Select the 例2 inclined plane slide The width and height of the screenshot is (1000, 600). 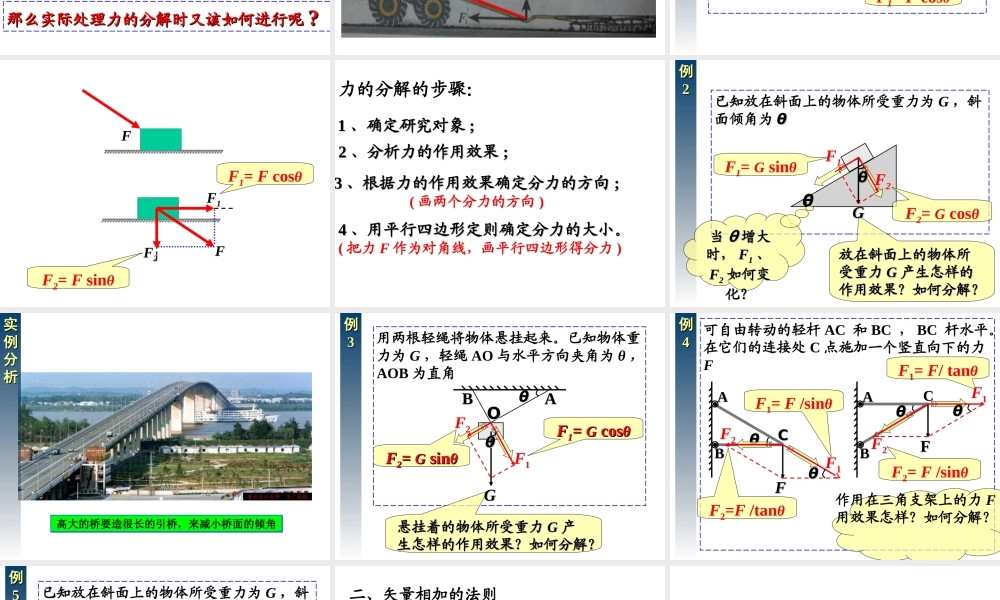click(835, 183)
